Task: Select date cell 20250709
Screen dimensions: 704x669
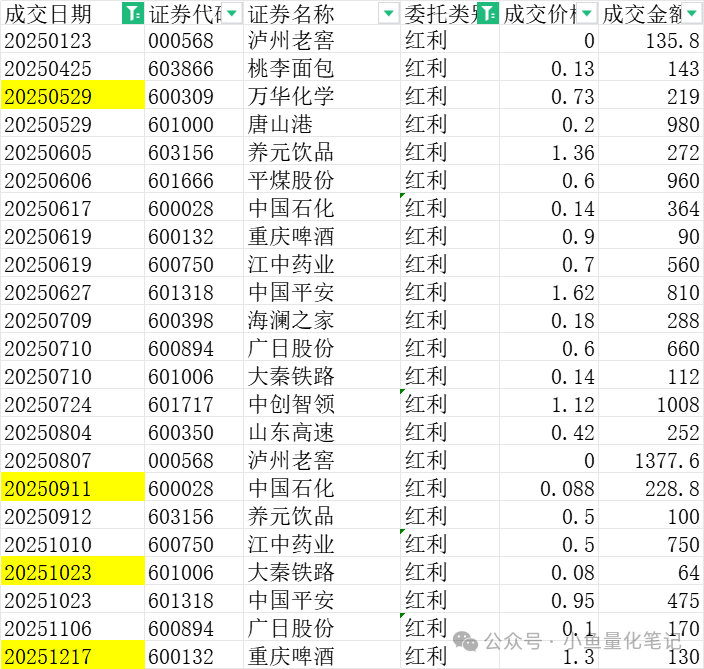Action: 73,319
